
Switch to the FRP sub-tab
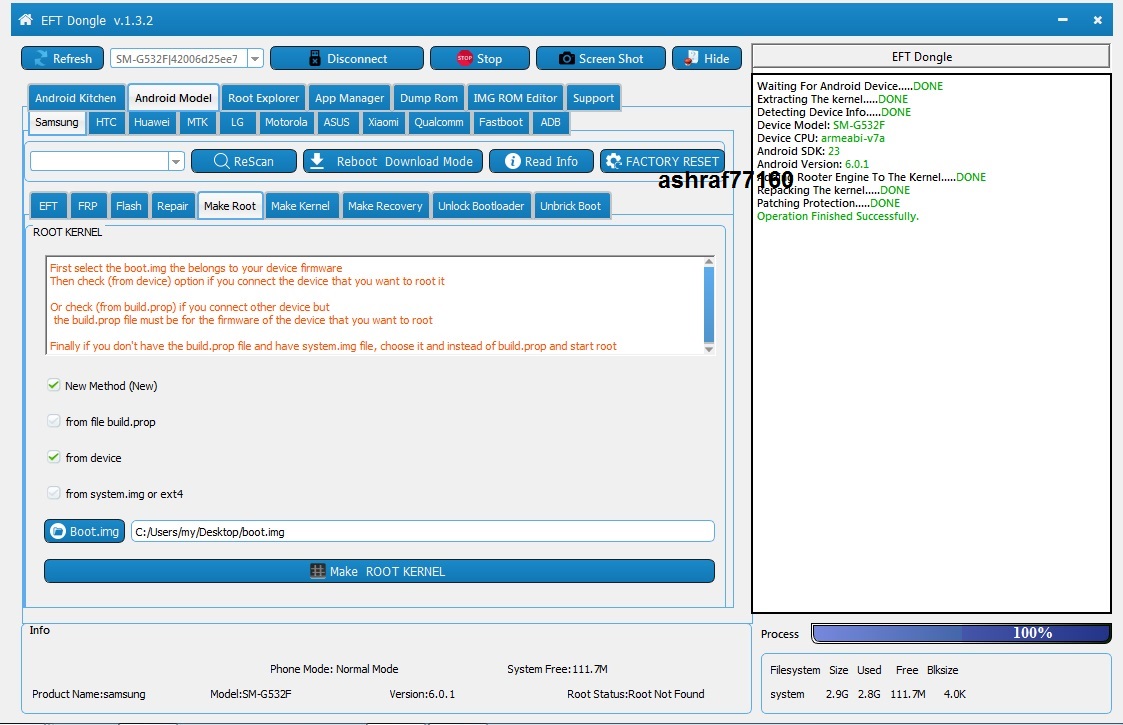87,206
